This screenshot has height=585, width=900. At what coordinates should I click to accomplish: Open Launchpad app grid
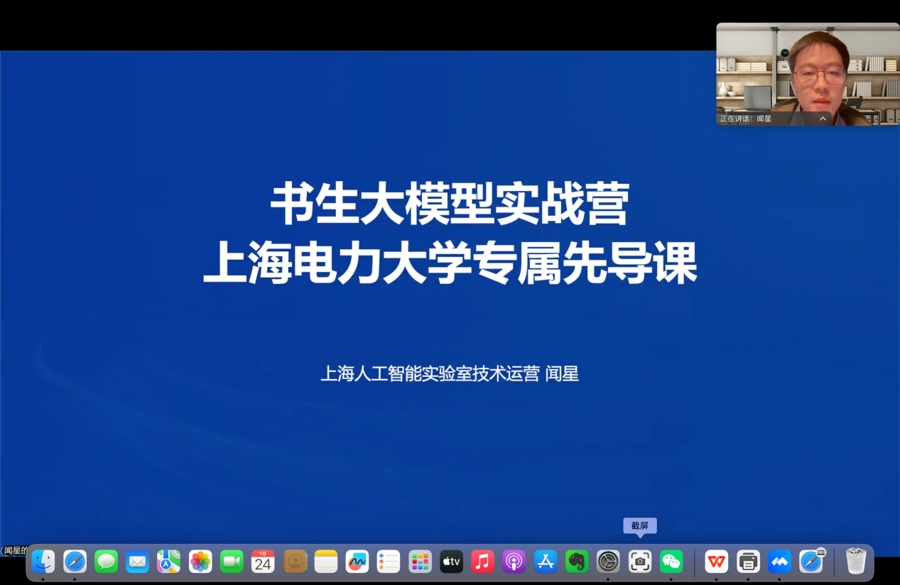click(420, 562)
